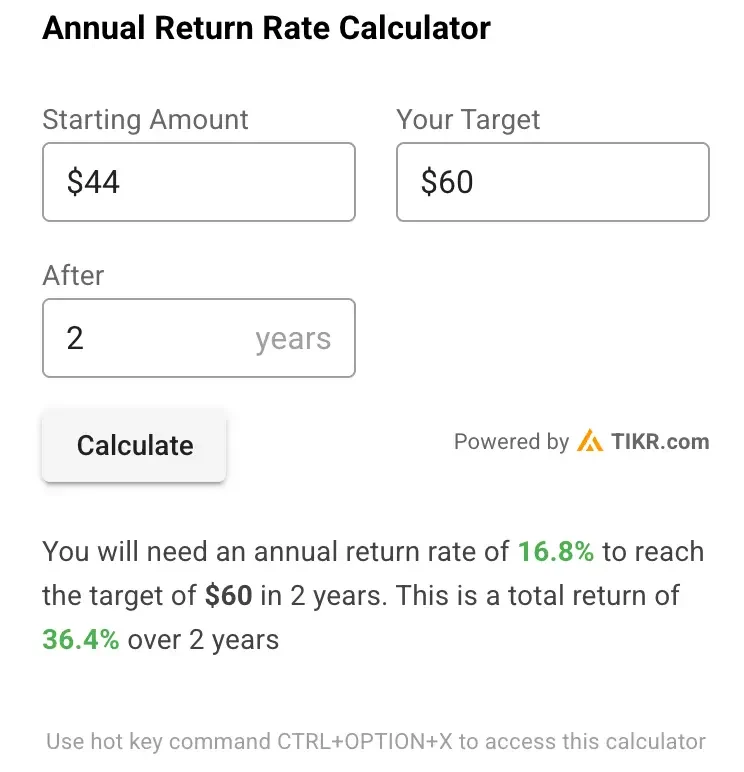Screen dimensions: 744x772
Task: Click the TIKR logo icon
Action: point(590,442)
